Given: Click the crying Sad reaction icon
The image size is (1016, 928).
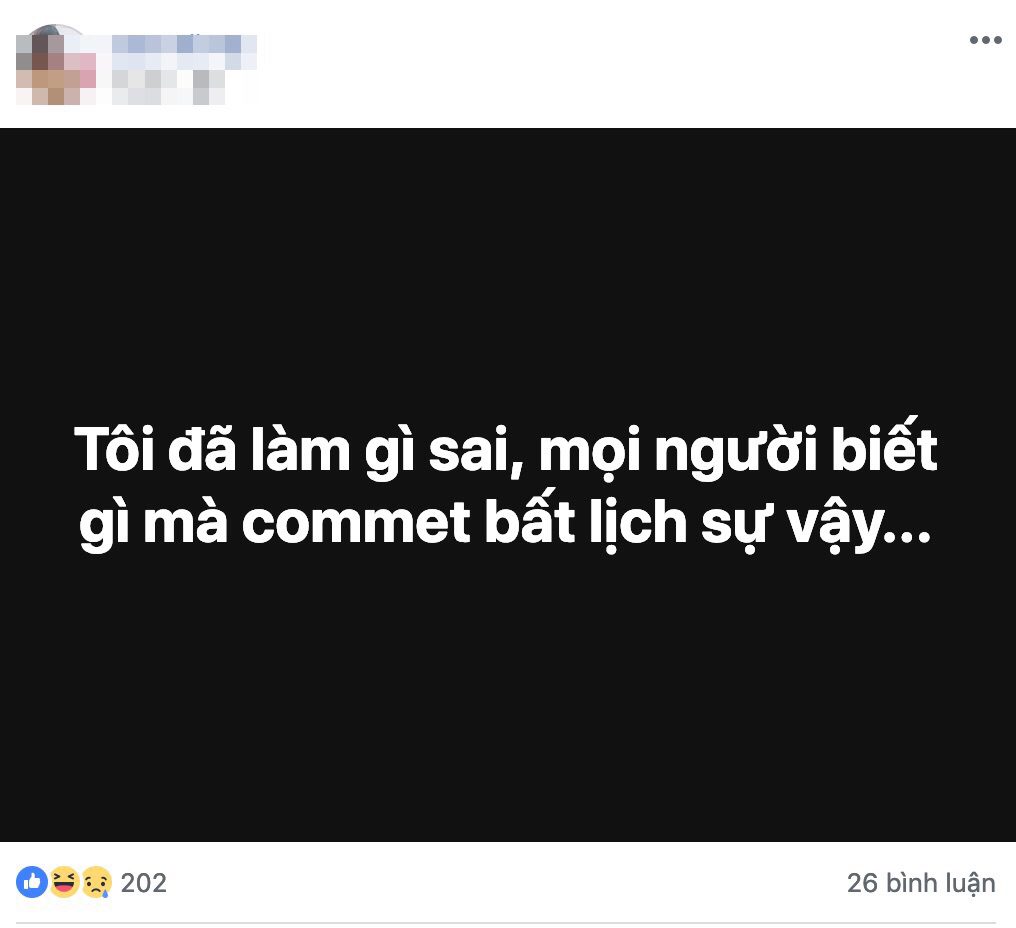Looking at the screenshot, I should pos(97,882).
